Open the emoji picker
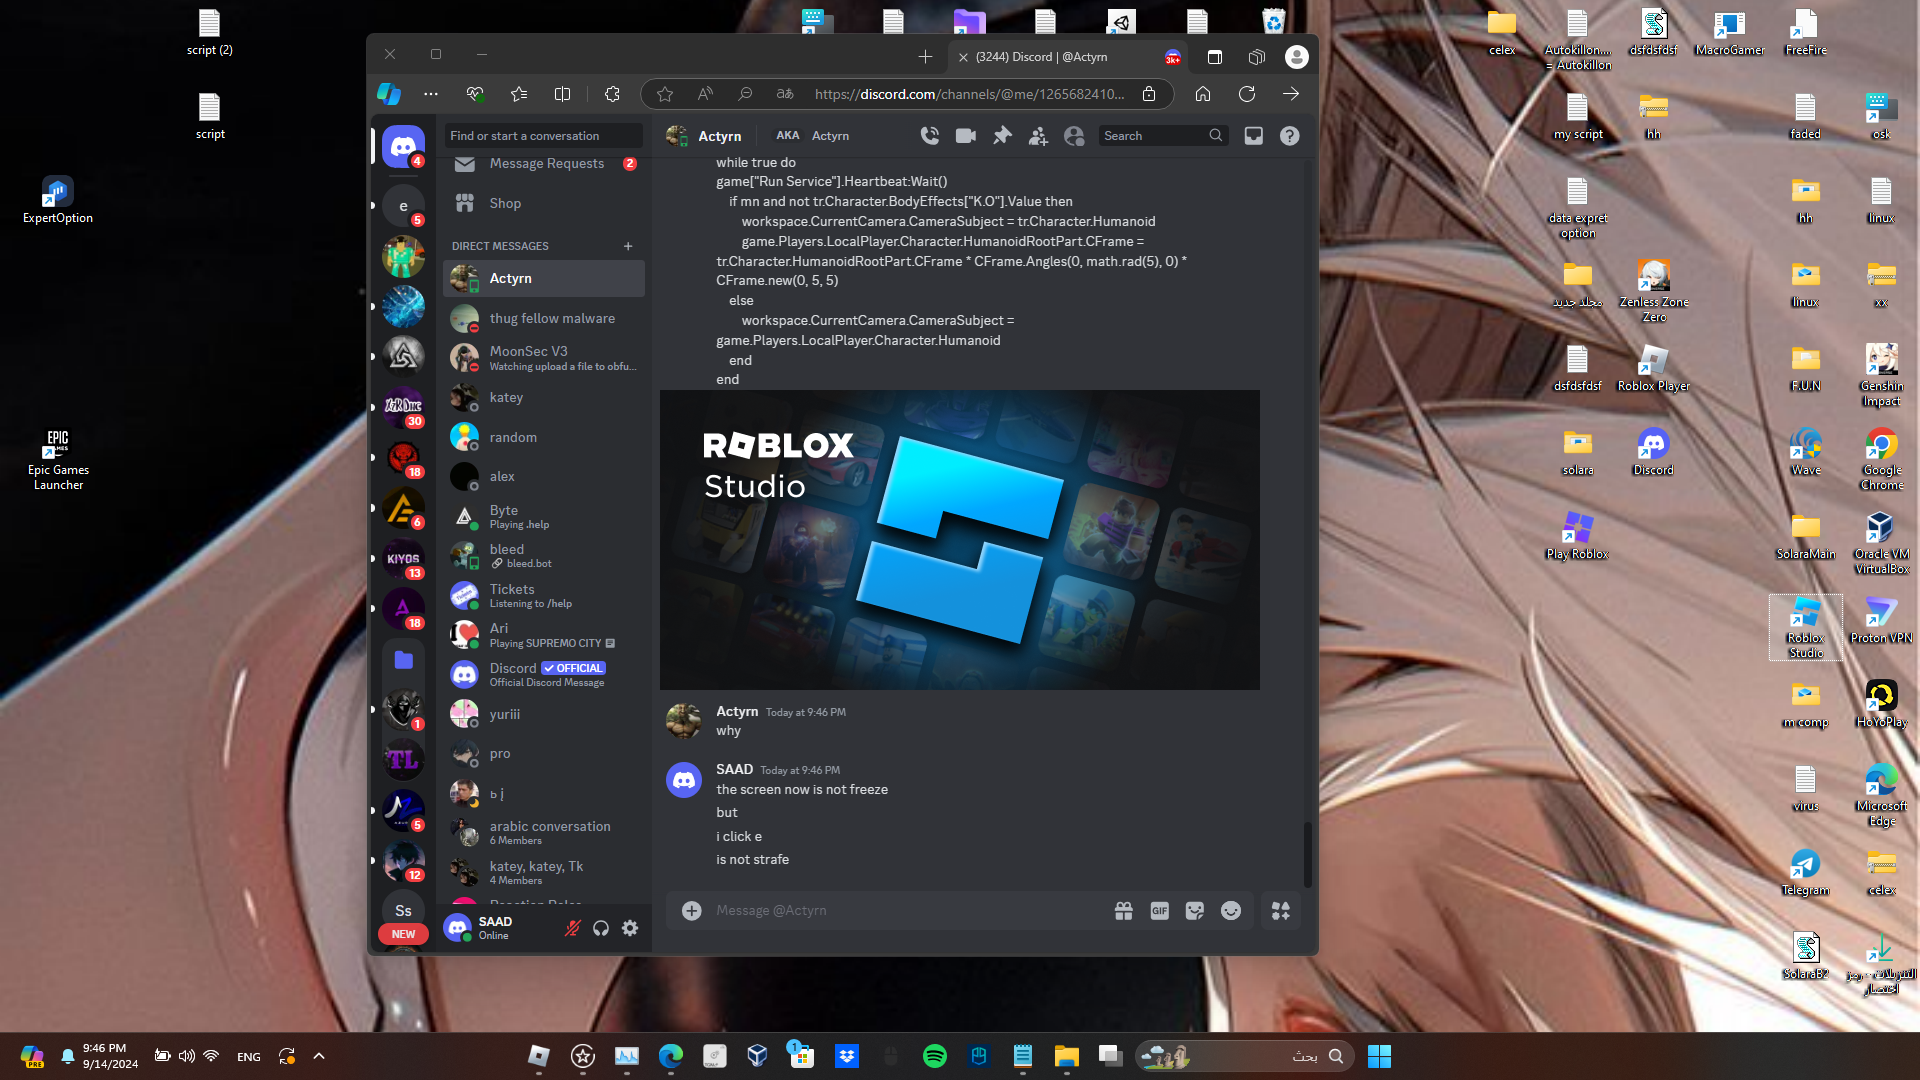The image size is (1920, 1080). 1231,911
